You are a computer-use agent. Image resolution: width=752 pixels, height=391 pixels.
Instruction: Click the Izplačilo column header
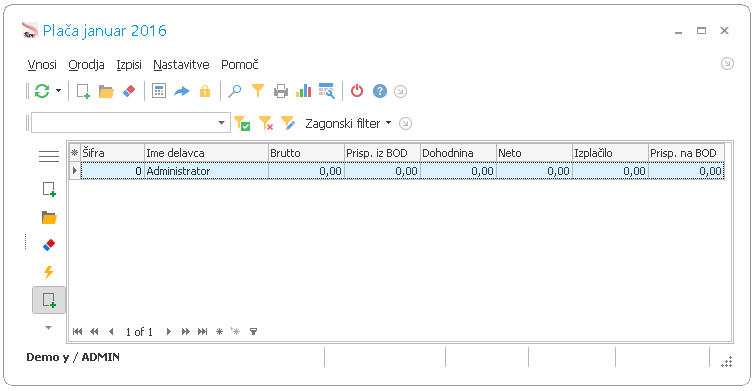tap(610, 153)
